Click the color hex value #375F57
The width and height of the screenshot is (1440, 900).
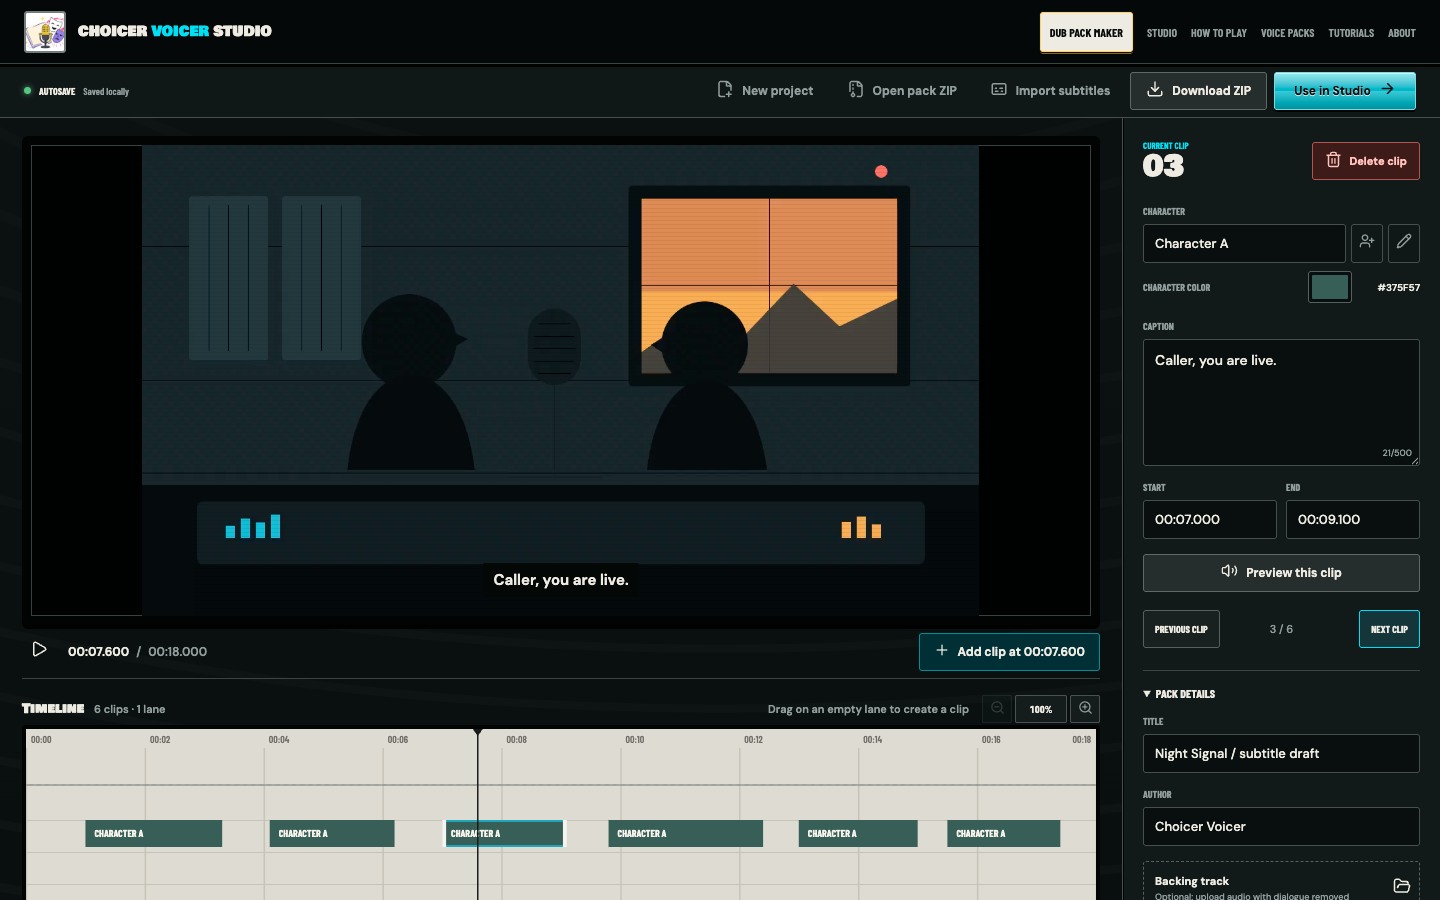click(x=1399, y=288)
